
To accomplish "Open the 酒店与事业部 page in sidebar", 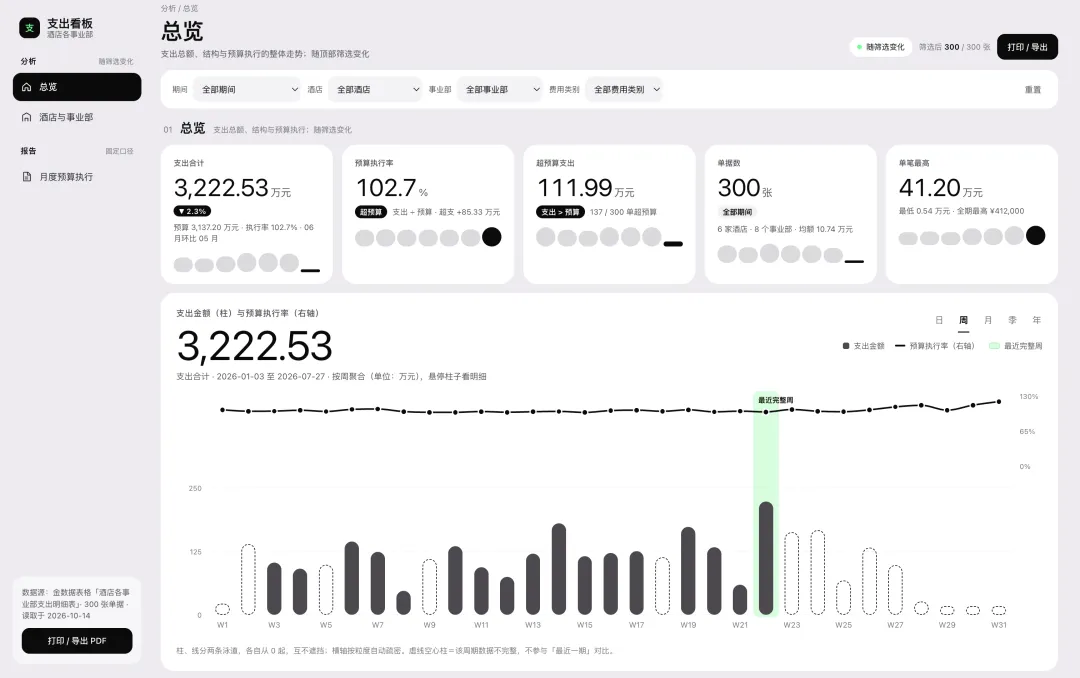I will tap(77, 117).
